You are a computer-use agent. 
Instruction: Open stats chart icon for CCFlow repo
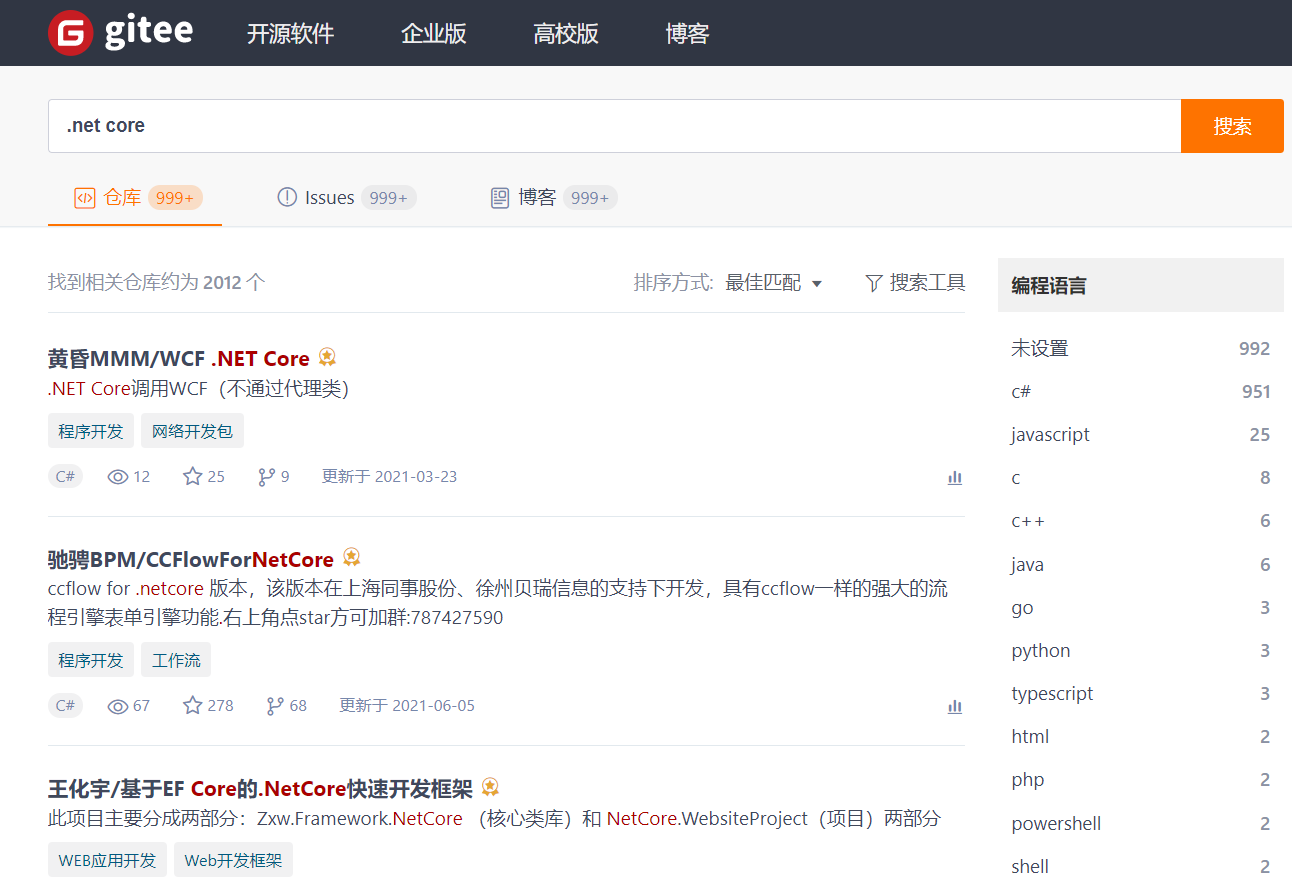pos(955,707)
